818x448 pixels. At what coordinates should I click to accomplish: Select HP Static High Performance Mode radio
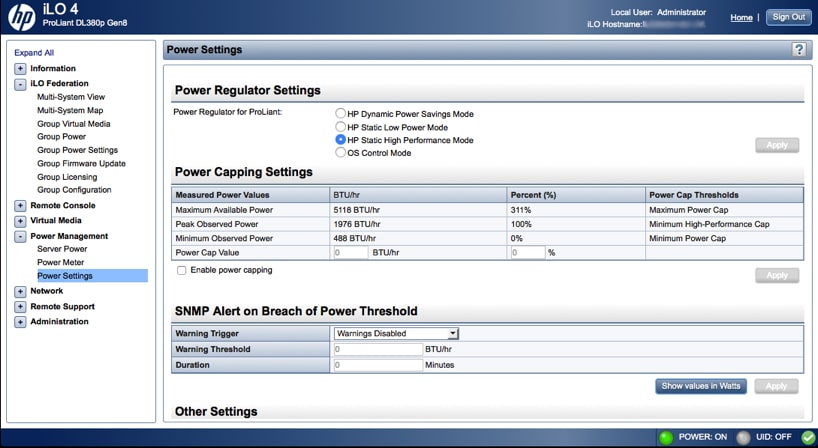(x=340, y=140)
